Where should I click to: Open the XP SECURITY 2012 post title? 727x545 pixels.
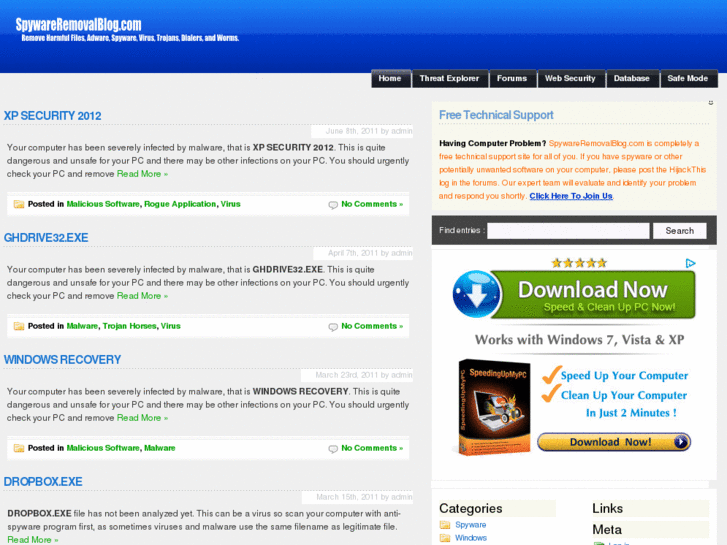coord(52,116)
